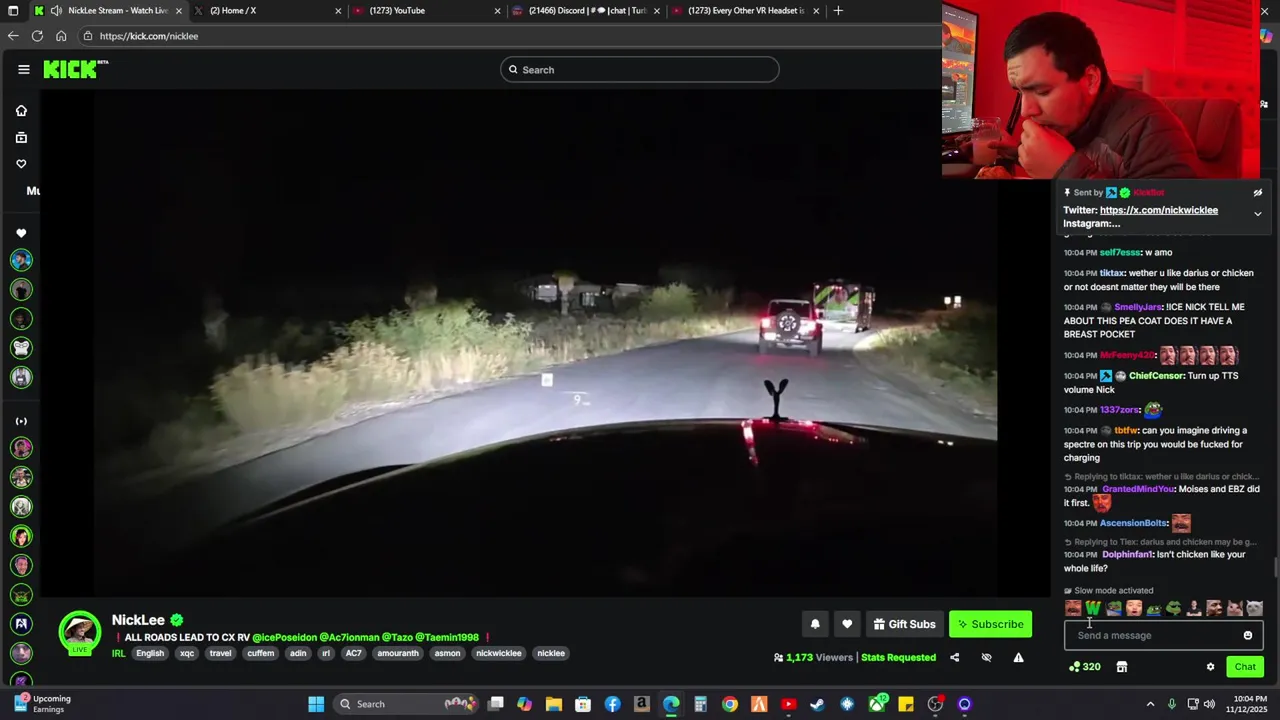Reload the browser page
Screen dimensions: 1280x720
coord(37,36)
